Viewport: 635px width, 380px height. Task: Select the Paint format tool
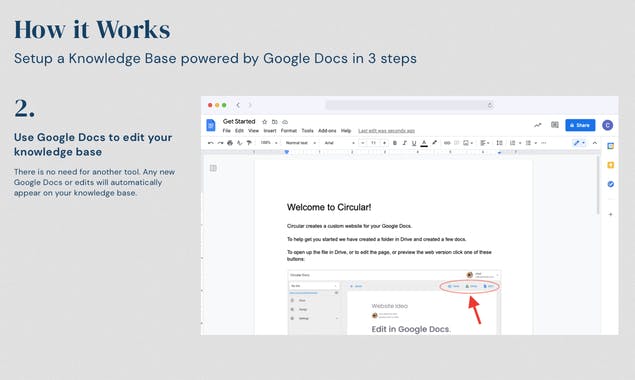click(249, 143)
